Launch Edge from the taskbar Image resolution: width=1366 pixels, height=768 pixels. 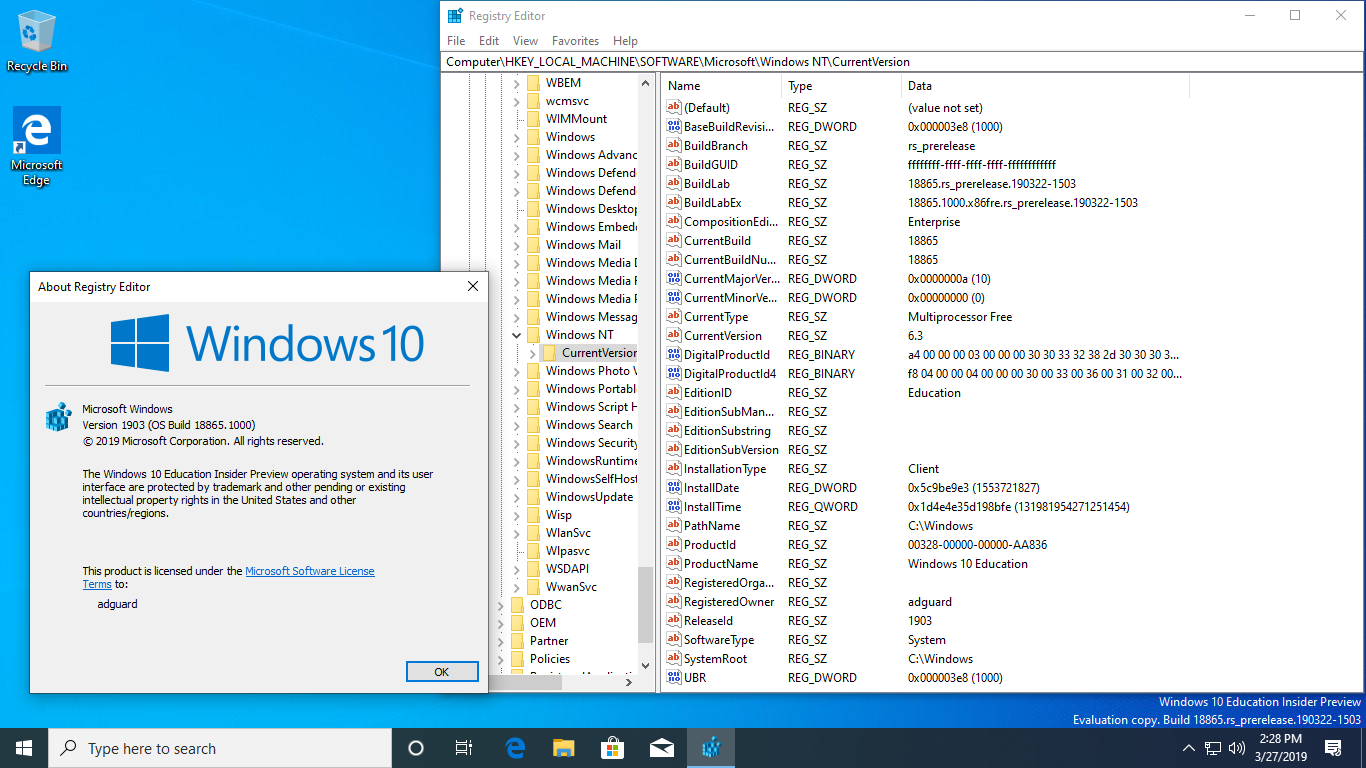(x=515, y=748)
